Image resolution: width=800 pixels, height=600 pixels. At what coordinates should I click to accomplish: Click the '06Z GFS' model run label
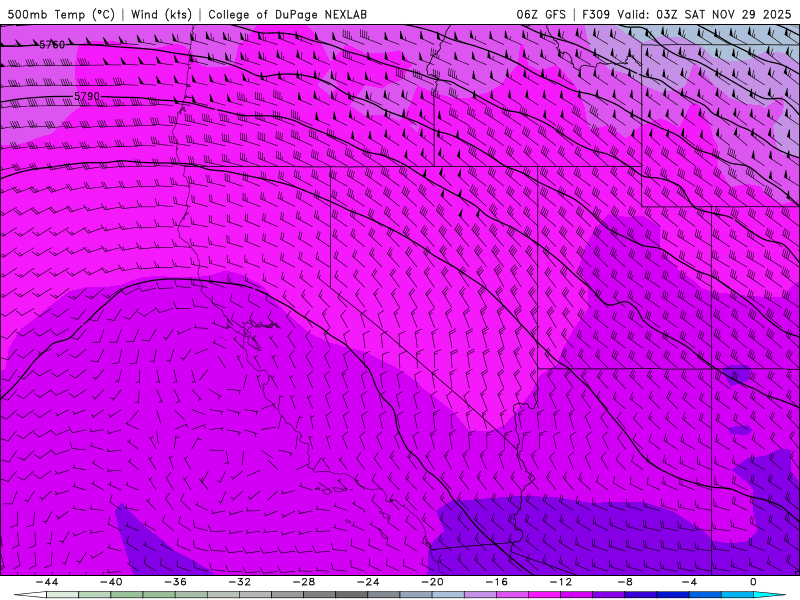point(541,14)
